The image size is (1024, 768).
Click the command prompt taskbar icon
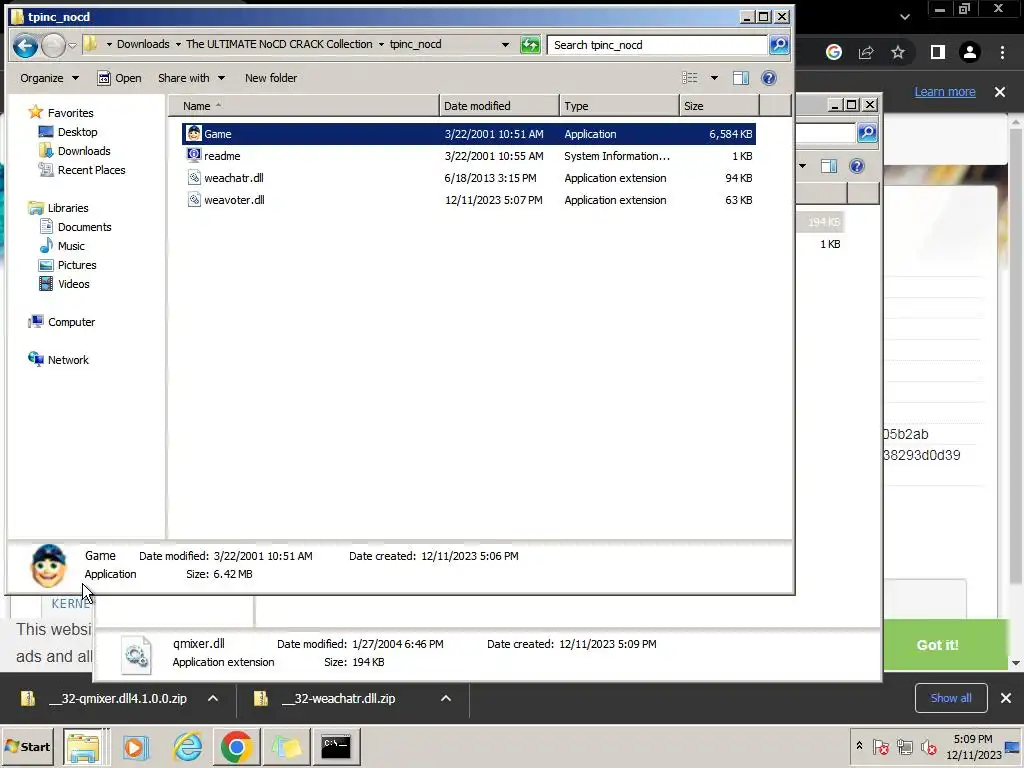[x=336, y=746]
